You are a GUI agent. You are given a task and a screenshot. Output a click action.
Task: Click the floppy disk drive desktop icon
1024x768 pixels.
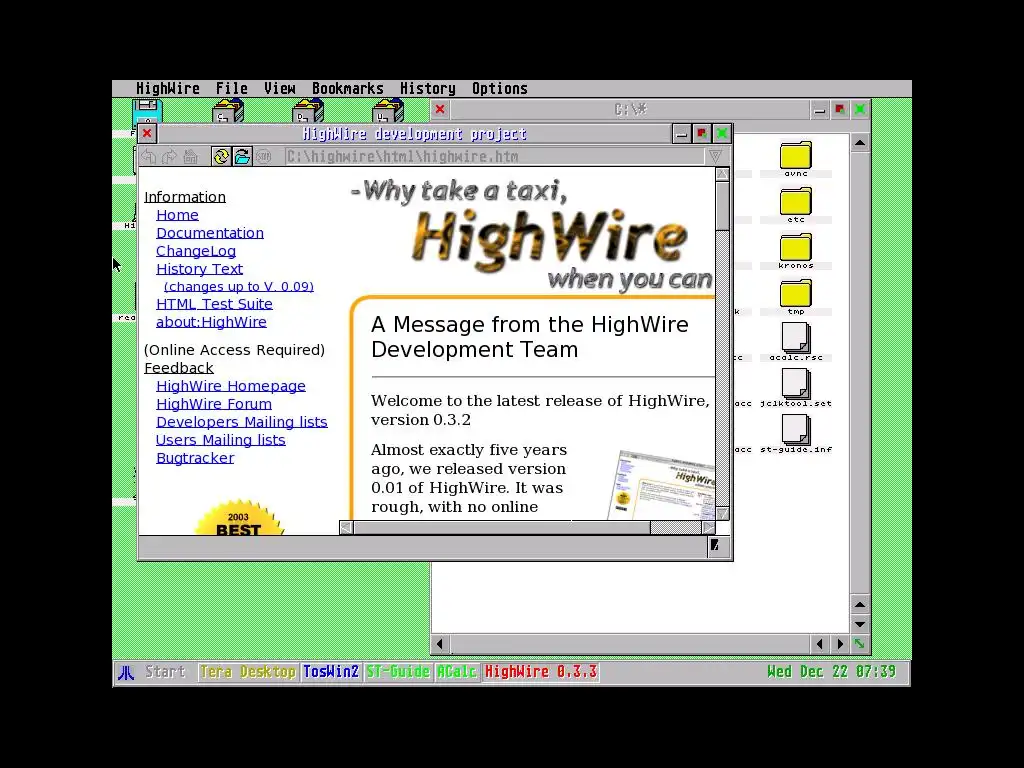point(148,111)
